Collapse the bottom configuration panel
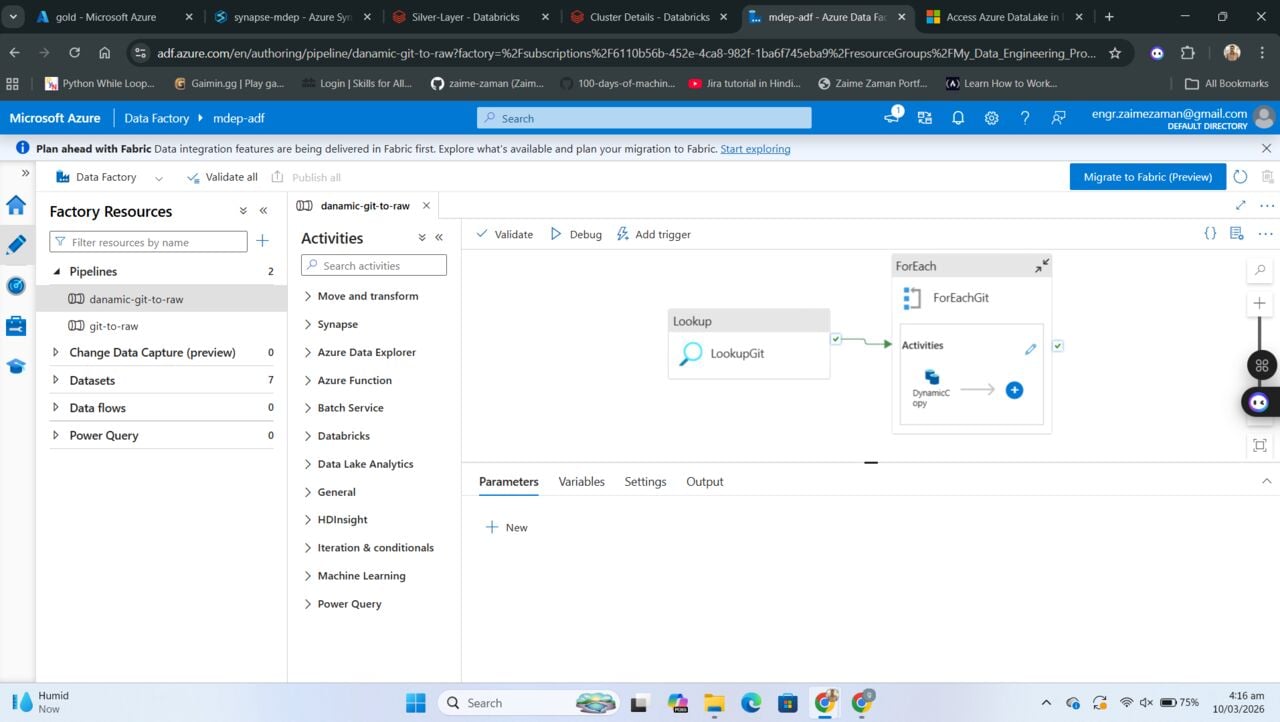The width and height of the screenshot is (1280, 722). [x=1267, y=481]
